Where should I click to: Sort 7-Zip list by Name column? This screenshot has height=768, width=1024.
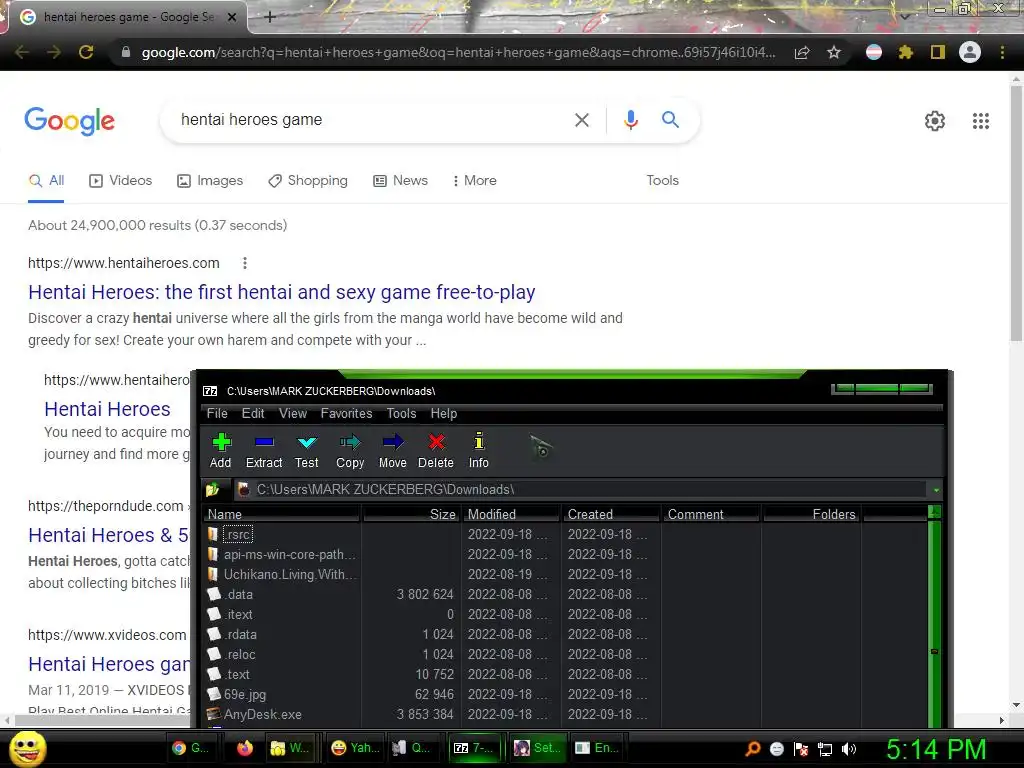pos(281,514)
